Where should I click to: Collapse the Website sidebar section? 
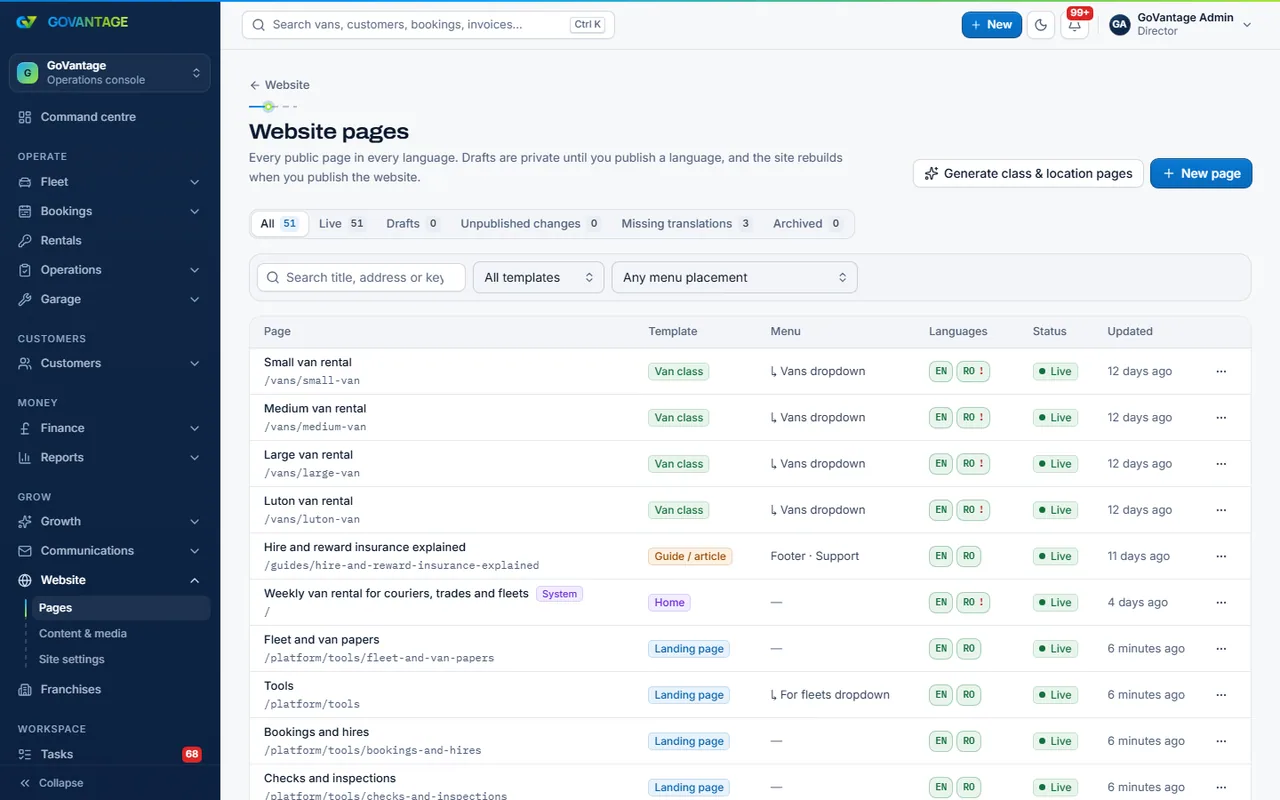click(x=194, y=580)
